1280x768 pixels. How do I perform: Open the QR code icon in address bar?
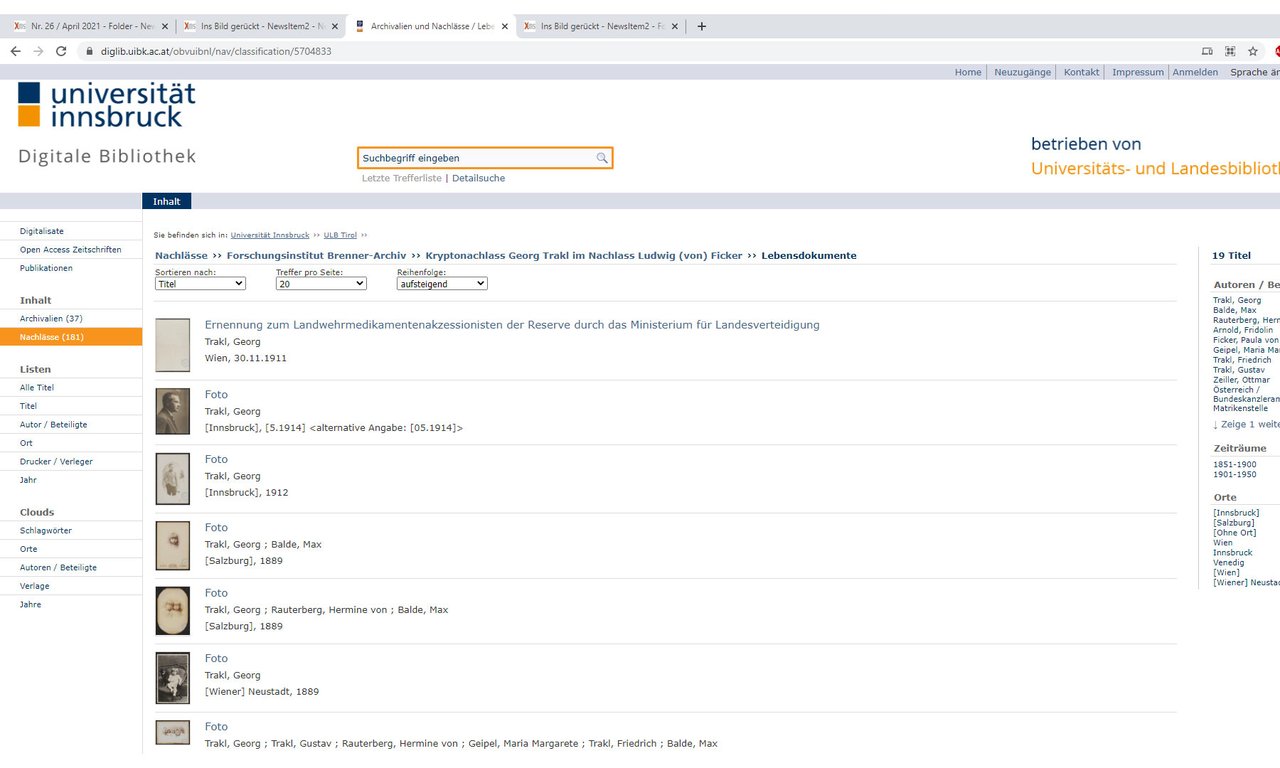click(x=1230, y=51)
